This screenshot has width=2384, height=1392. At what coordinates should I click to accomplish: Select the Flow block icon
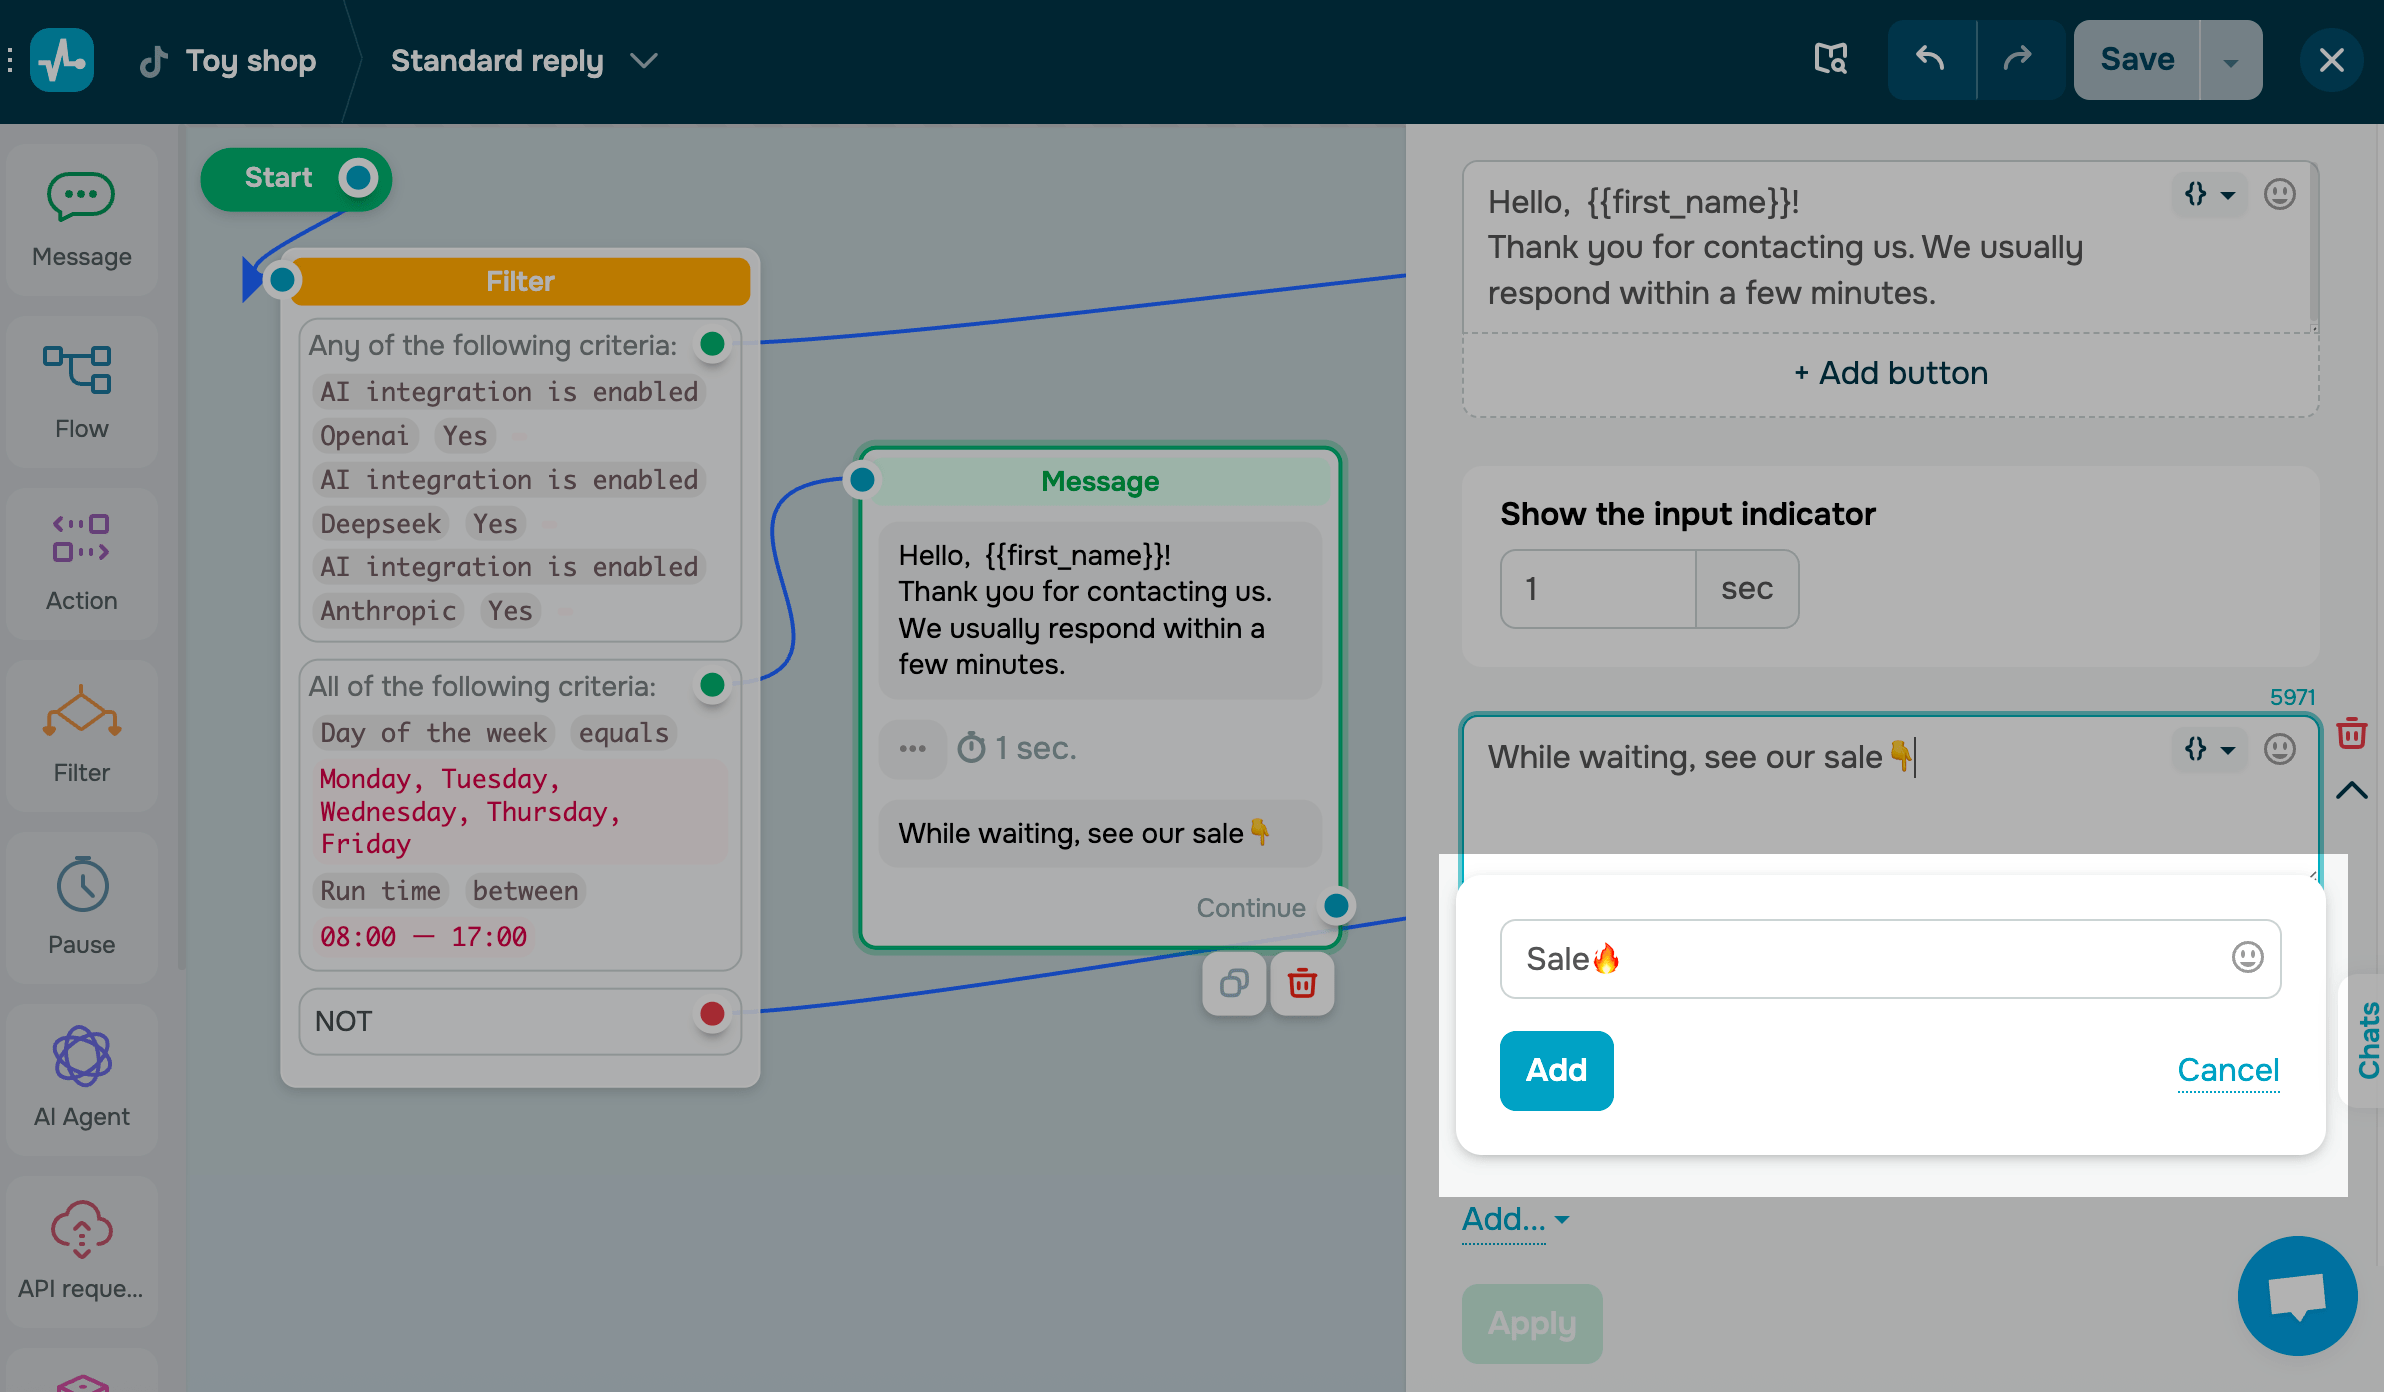(79, 371)
